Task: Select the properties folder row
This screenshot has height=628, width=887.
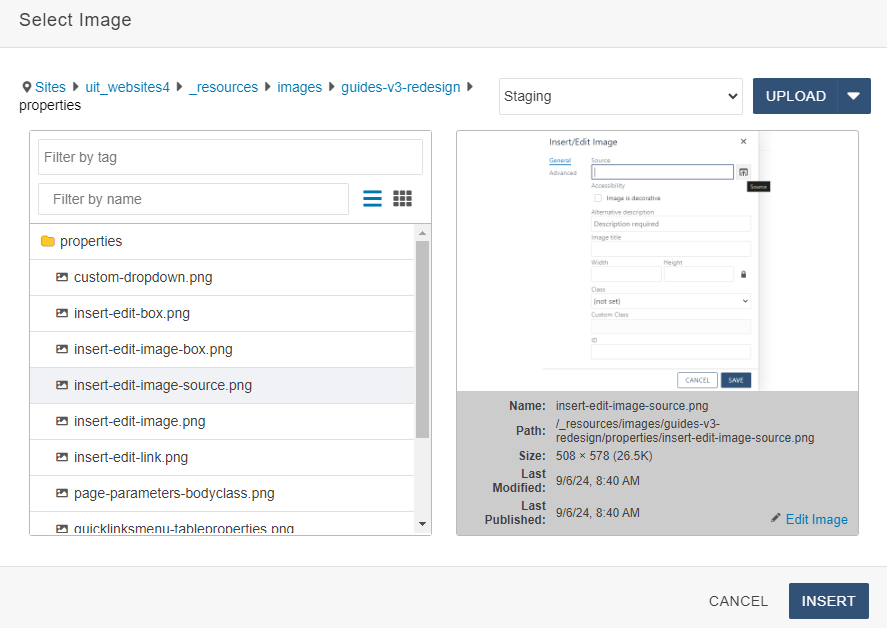Action: click(x=222, y=242)
